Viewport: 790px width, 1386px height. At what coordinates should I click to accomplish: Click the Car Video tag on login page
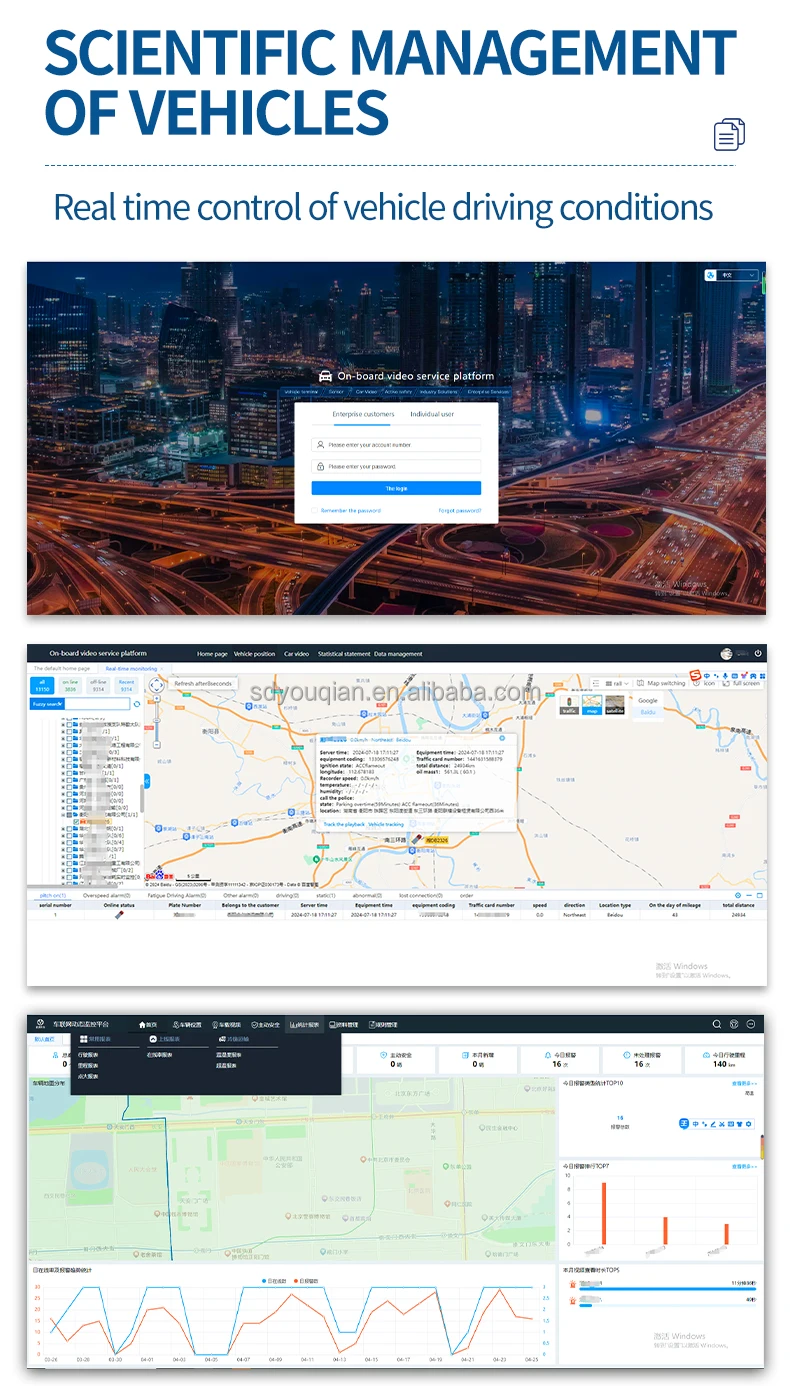point(366,392)
